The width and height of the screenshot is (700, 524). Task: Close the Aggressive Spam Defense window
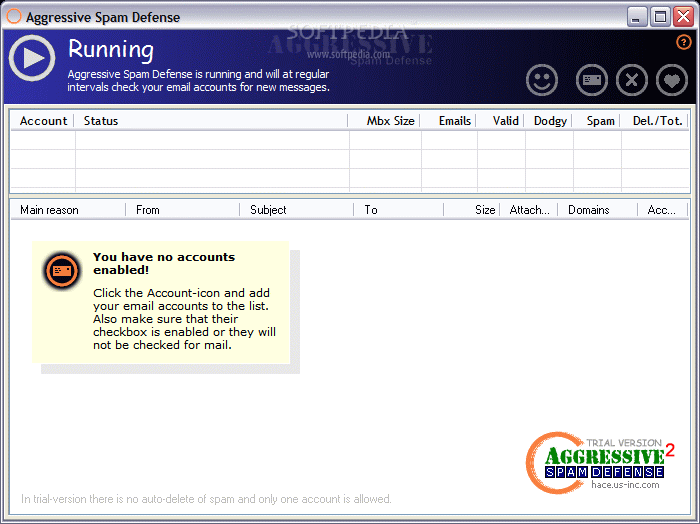pyautogui.click(x=683, y=17)
